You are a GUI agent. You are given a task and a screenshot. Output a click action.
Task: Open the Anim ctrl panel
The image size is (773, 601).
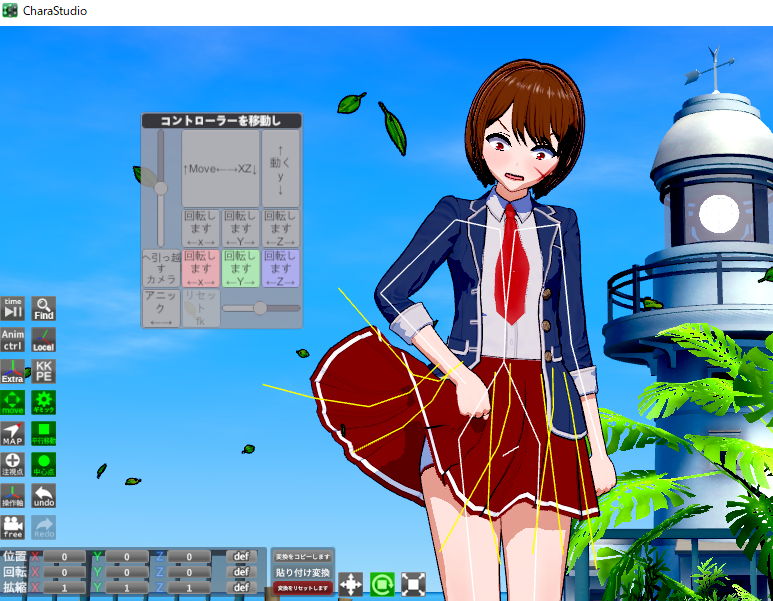pyautogui.click(x=13, y=339)
